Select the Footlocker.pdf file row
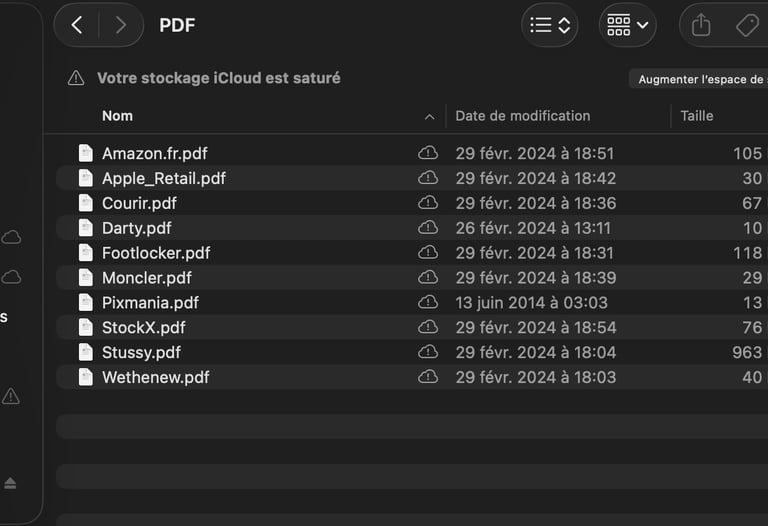Viewport: 768px width, 526px height. click(156, 253)
